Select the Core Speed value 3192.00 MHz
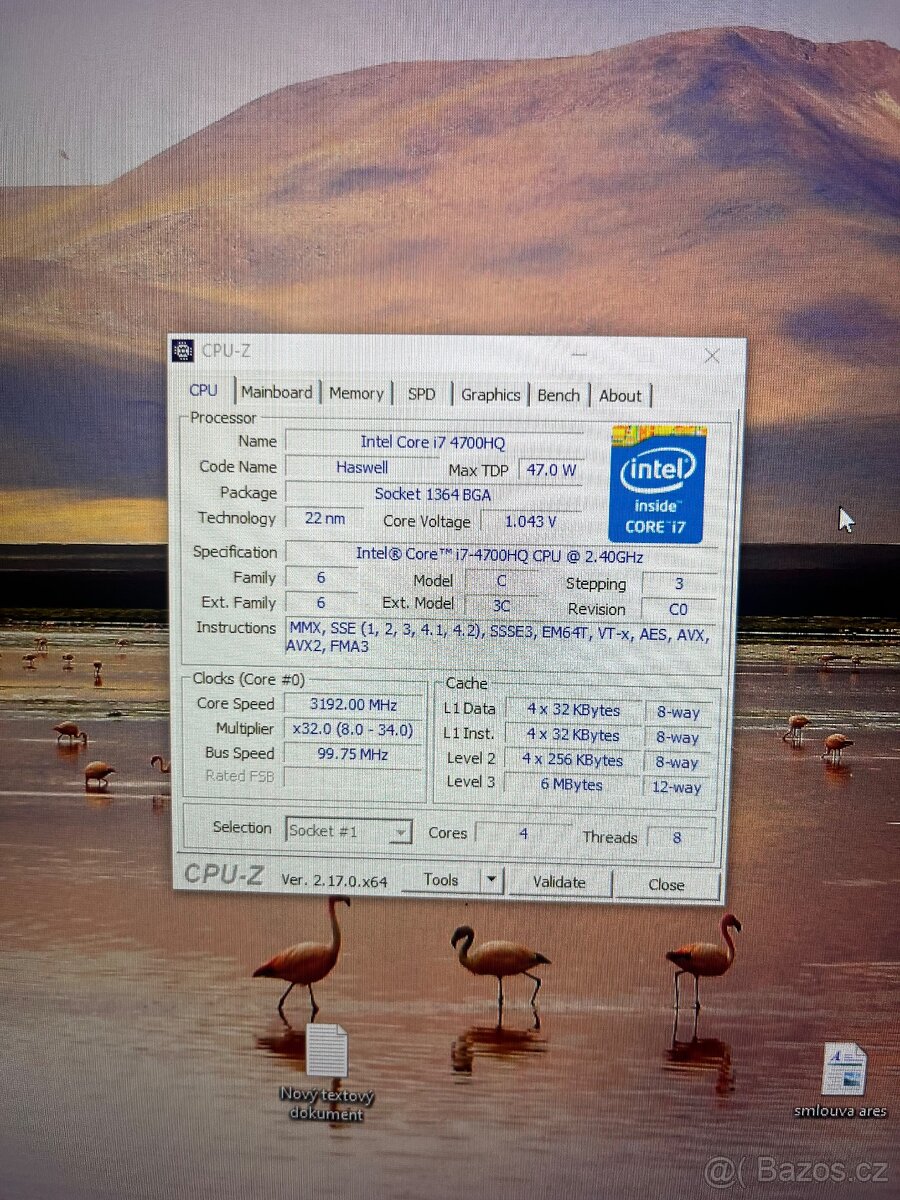 353,704
